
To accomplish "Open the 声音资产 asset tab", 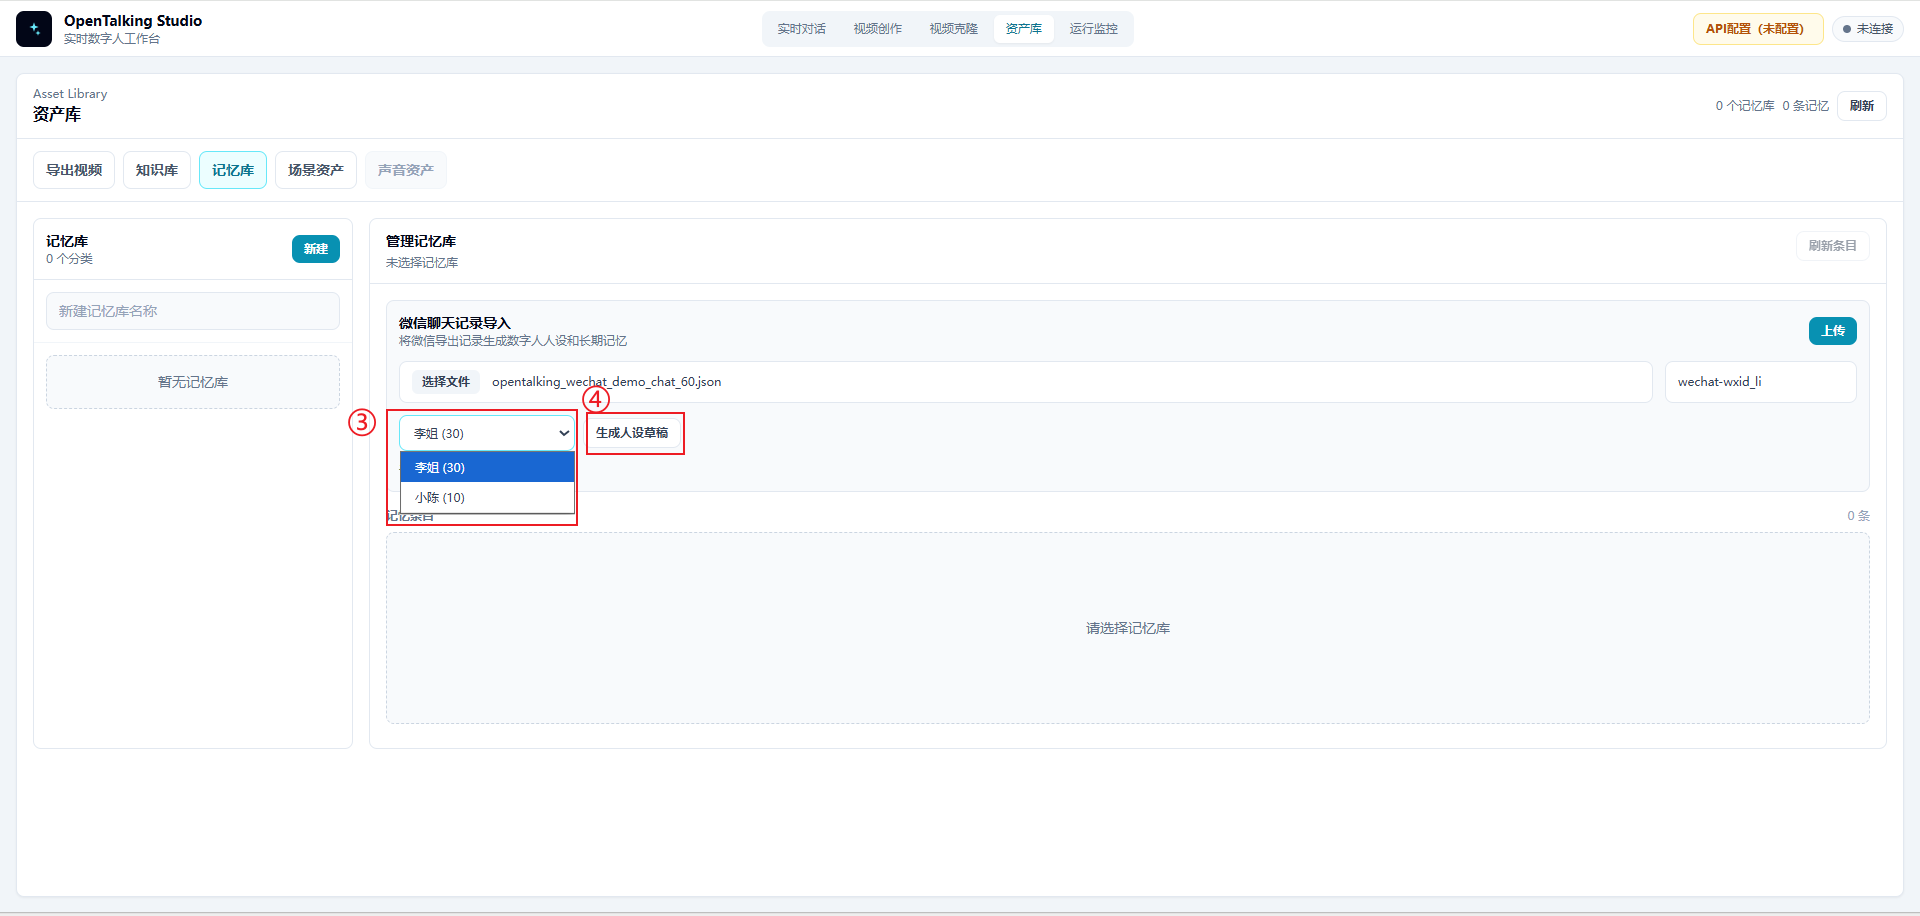I will point(406,170).
